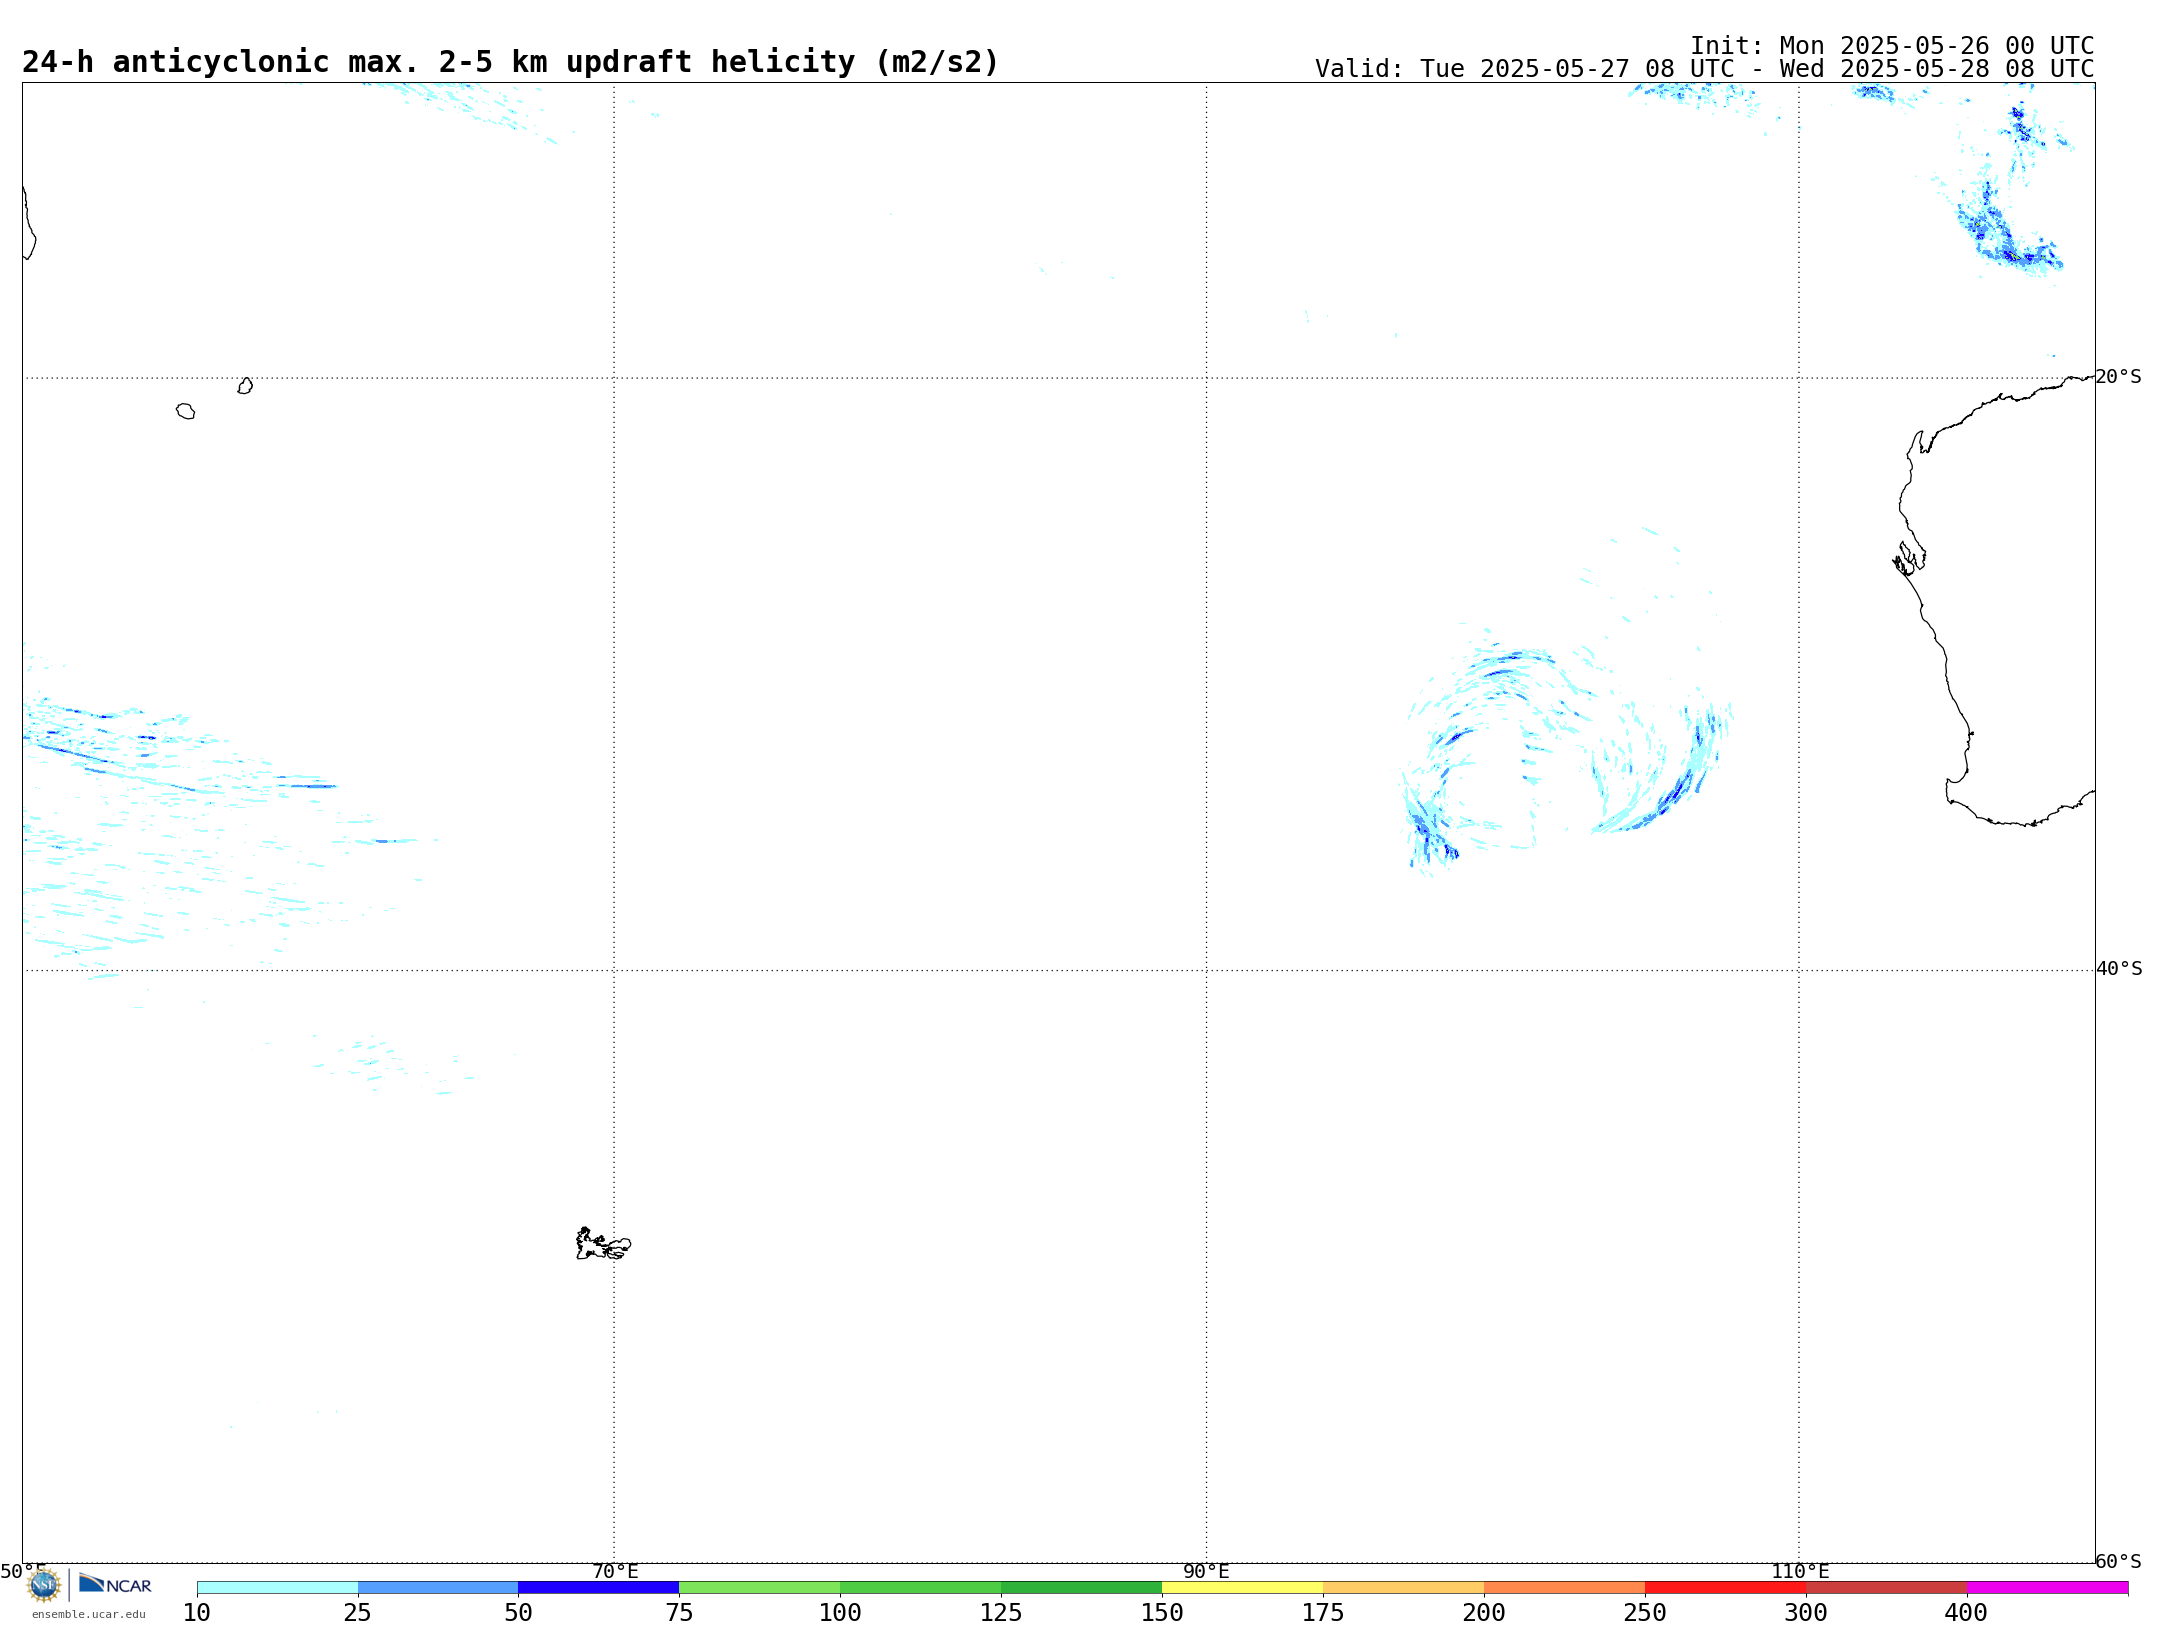
Task: Click the orange 200-250 colorbar segment
Action: [x=1565, y=1588]
